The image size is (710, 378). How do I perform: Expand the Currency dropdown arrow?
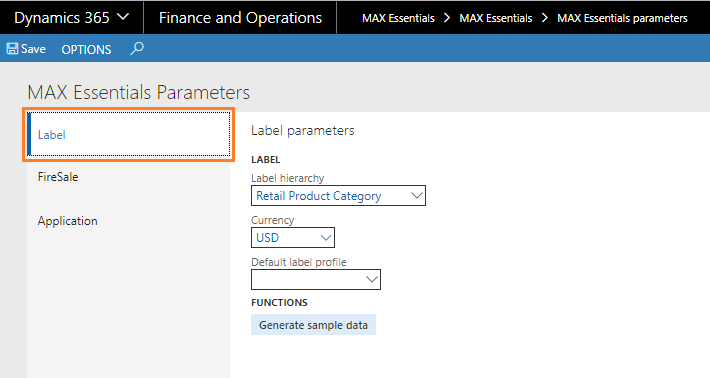pos(326,238)
